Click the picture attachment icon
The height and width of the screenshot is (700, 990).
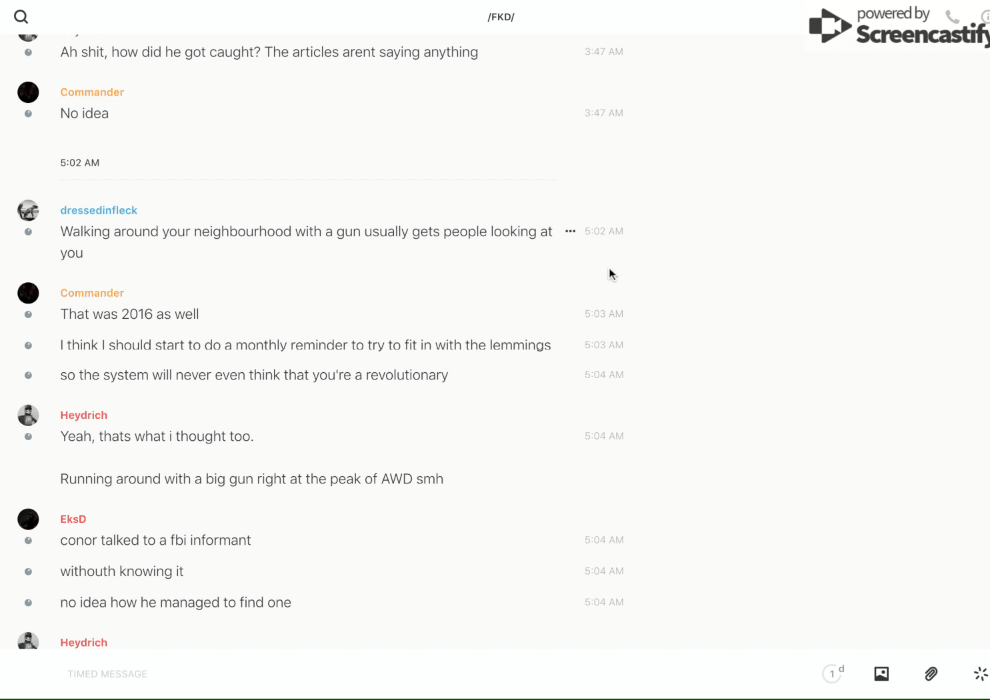click(881, 674)
